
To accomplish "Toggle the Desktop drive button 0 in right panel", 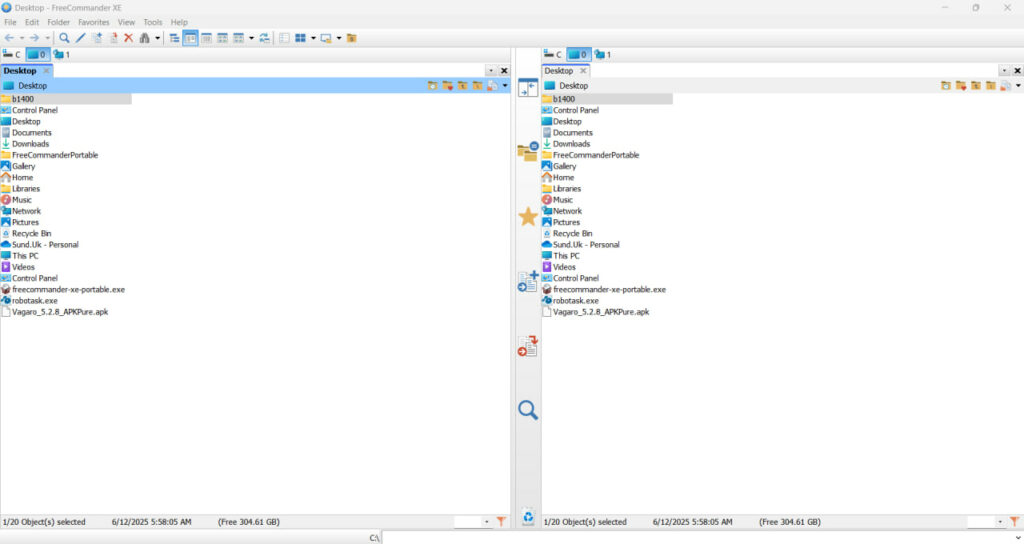I will [578, 54].
